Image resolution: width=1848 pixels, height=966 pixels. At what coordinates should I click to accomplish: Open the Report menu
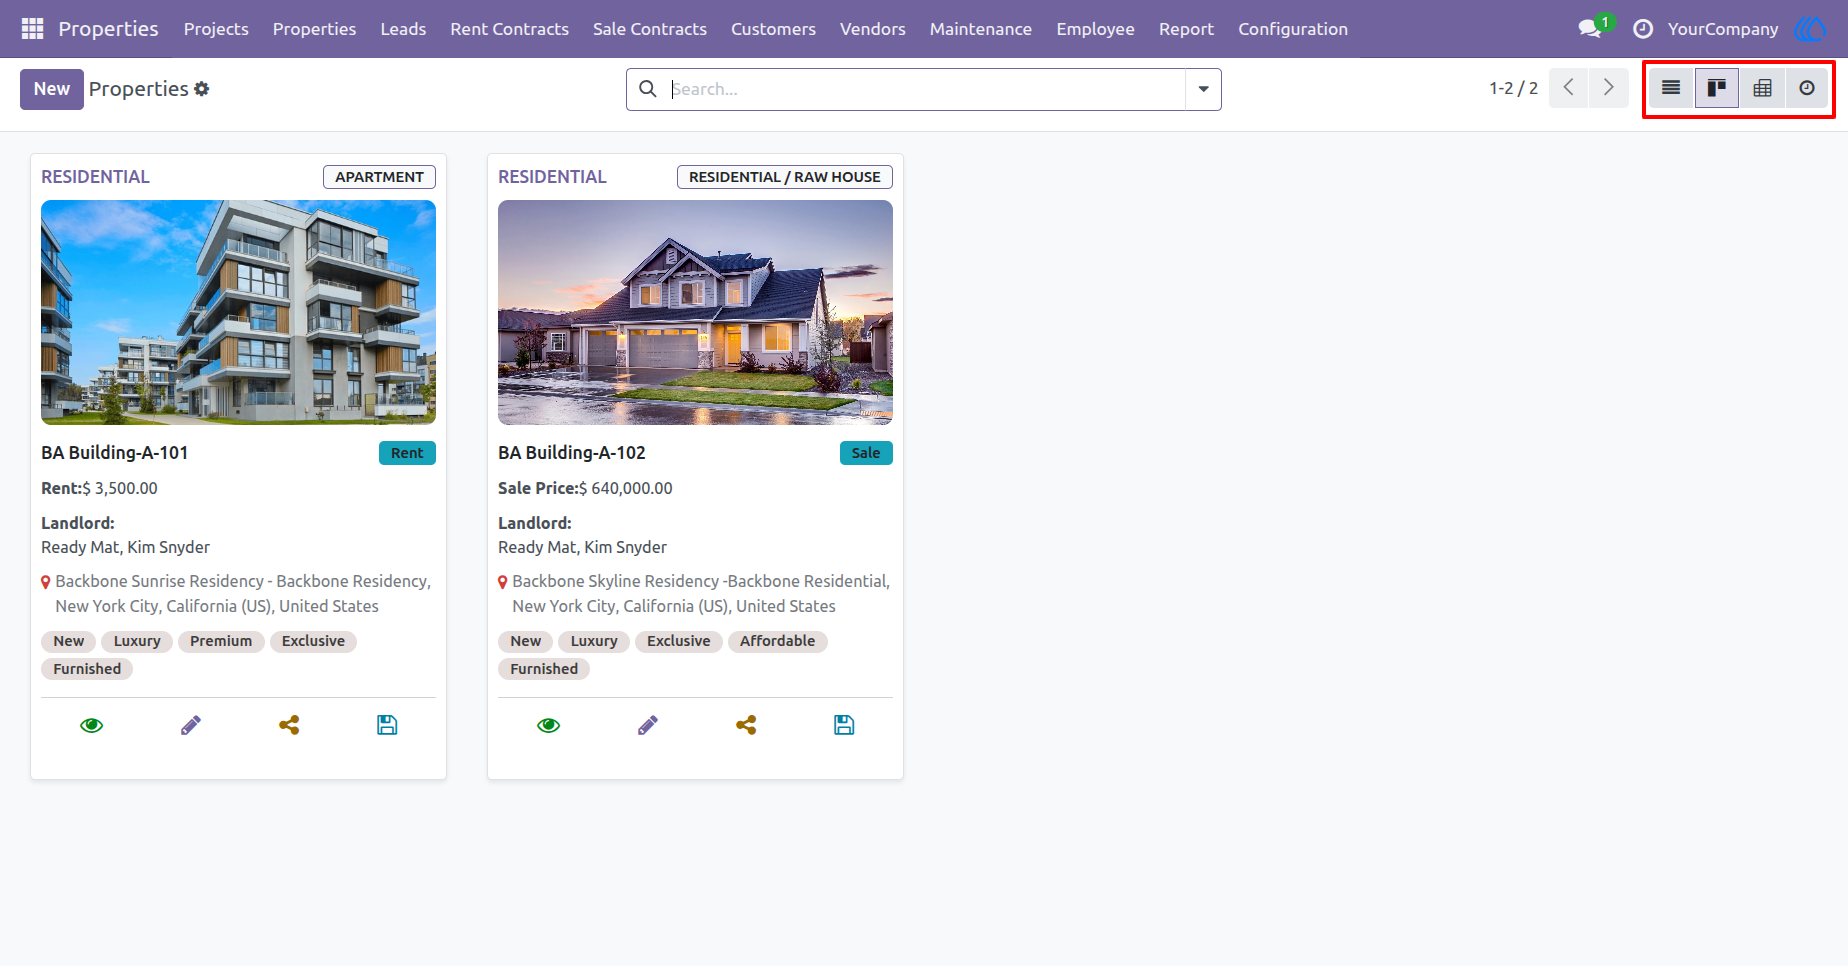(x=1186, y=29)
